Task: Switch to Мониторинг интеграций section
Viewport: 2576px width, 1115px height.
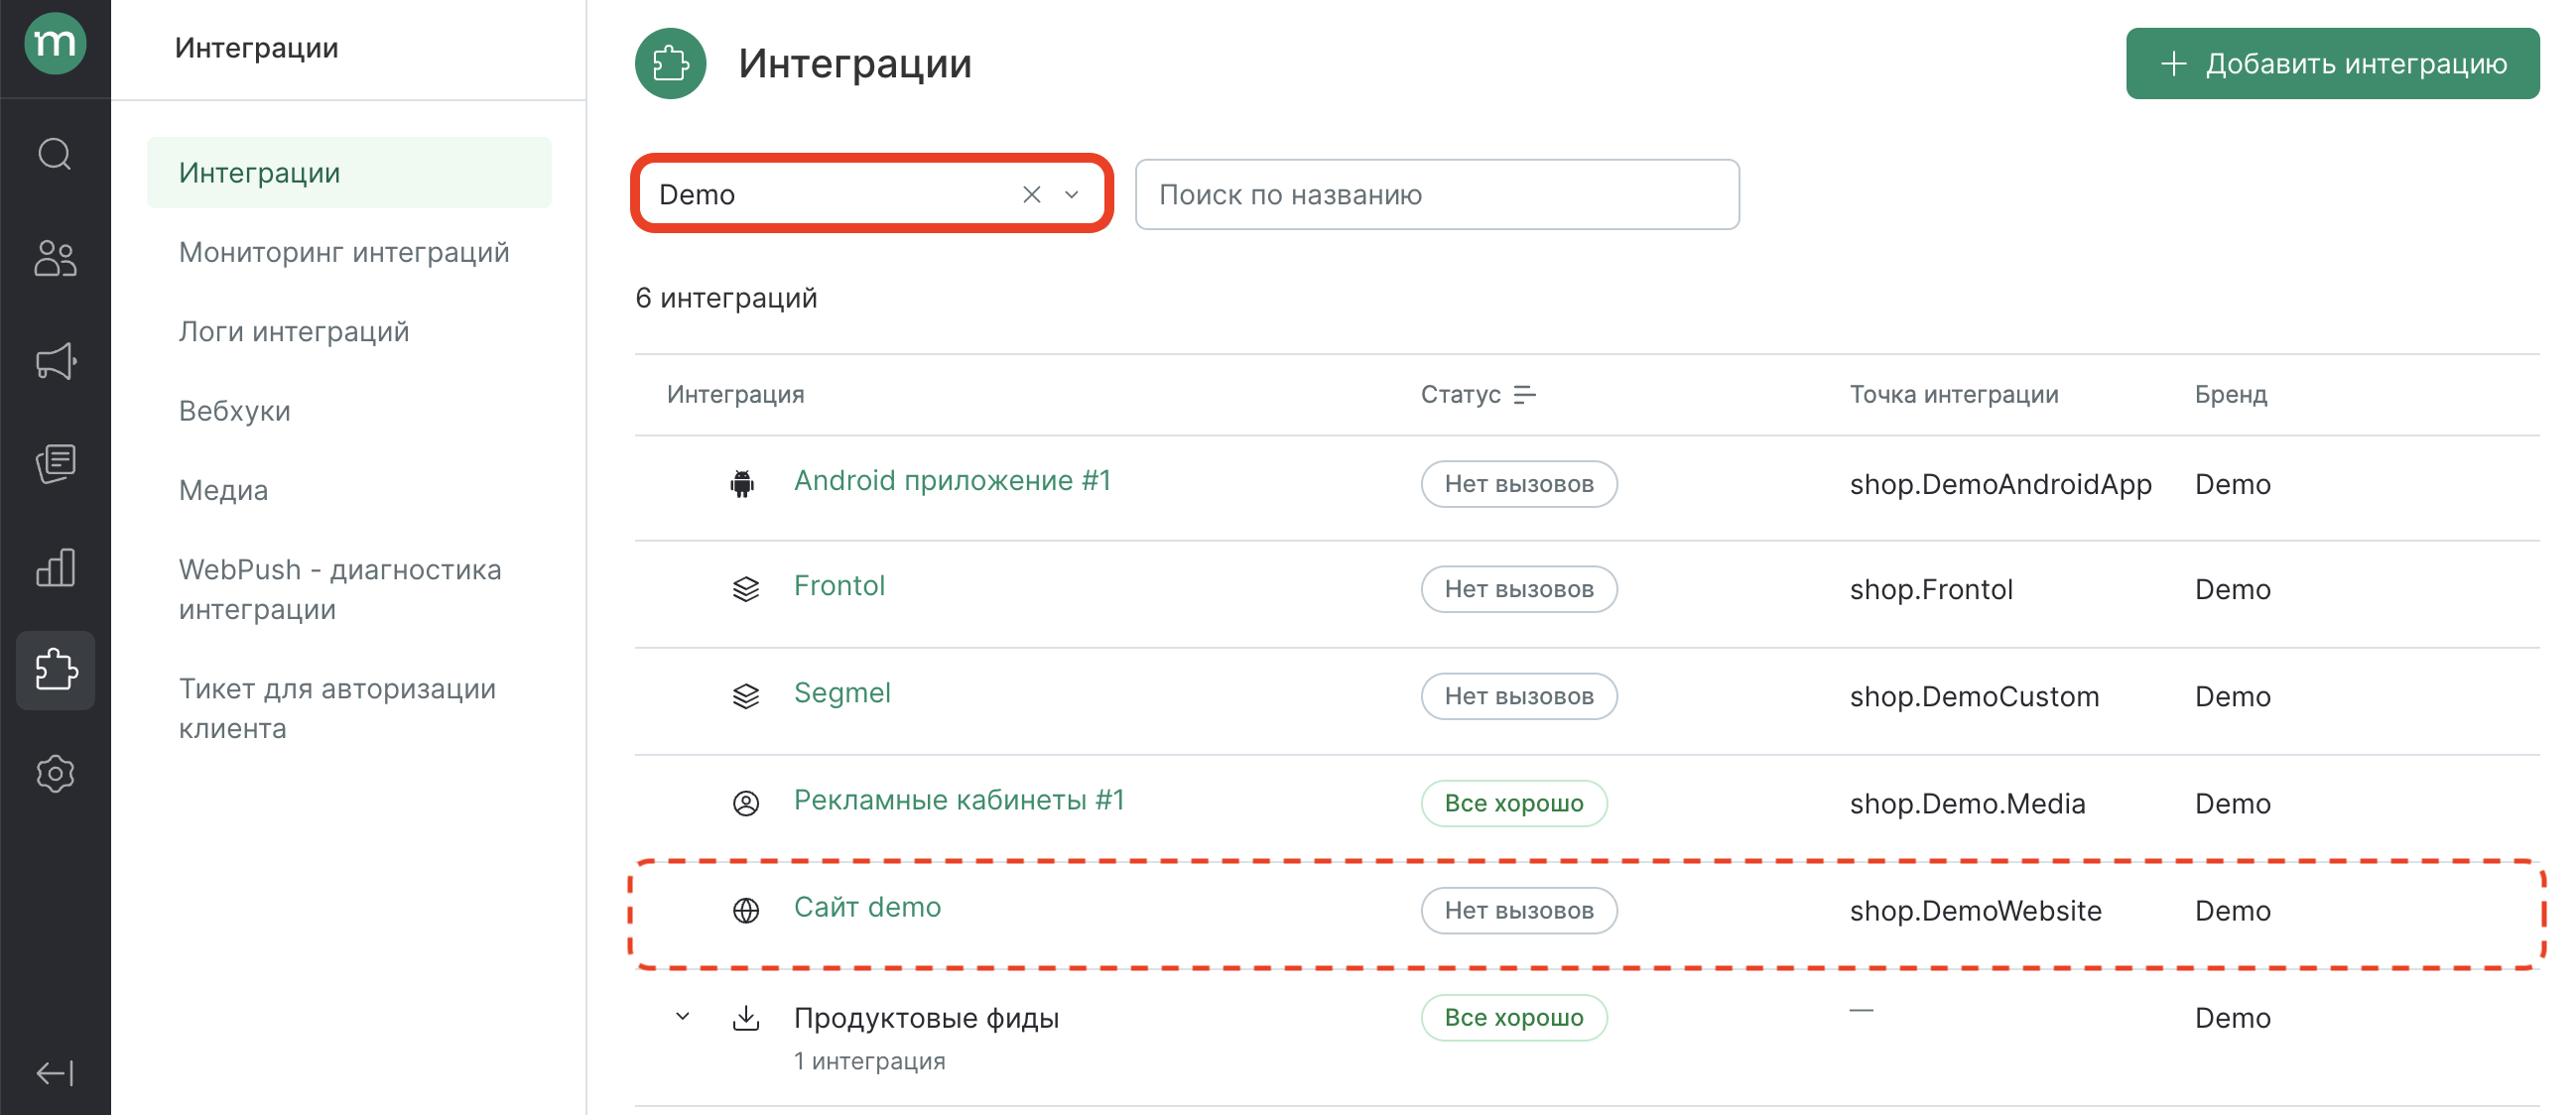Action: point(344,252)
